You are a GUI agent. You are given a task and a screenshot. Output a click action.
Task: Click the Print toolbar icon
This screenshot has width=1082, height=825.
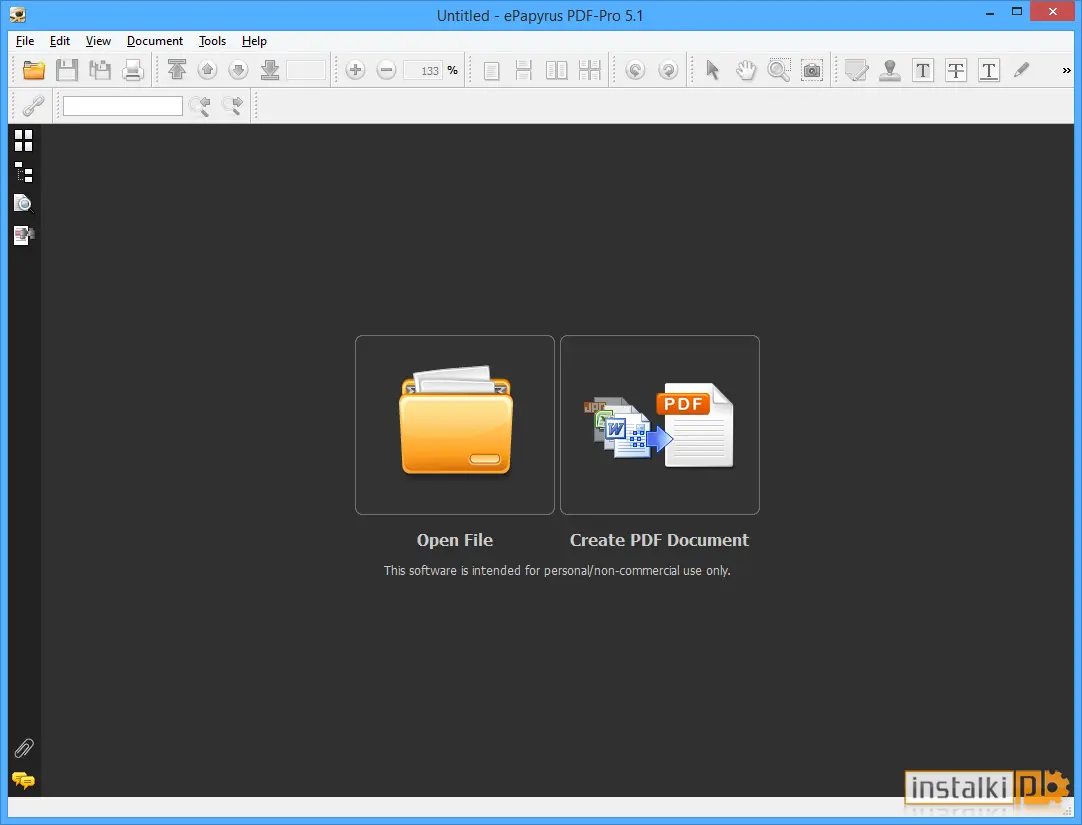click(x=133, y=70)
